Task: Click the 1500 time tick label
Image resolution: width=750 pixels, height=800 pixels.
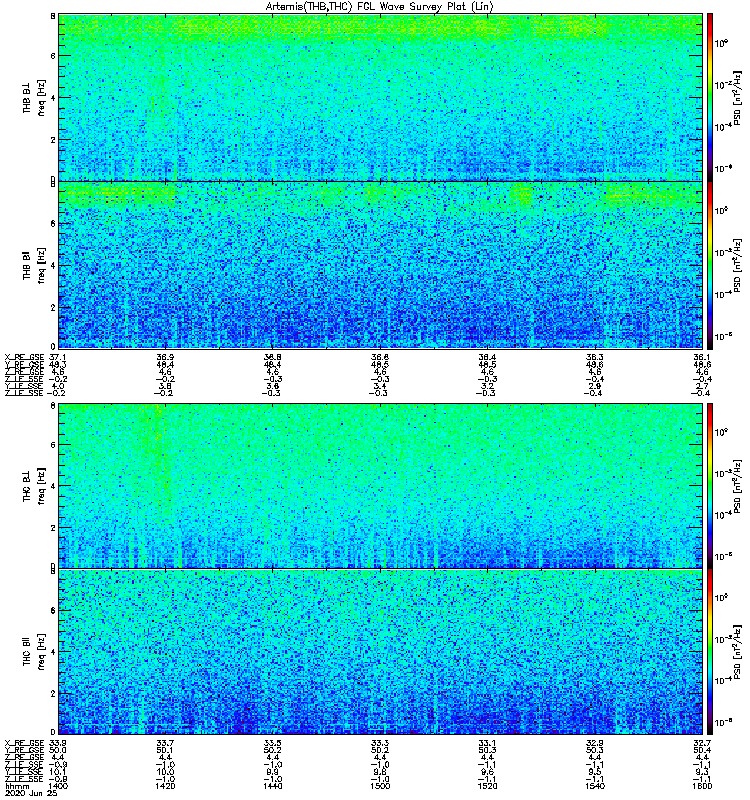Action: coord(380,786)
